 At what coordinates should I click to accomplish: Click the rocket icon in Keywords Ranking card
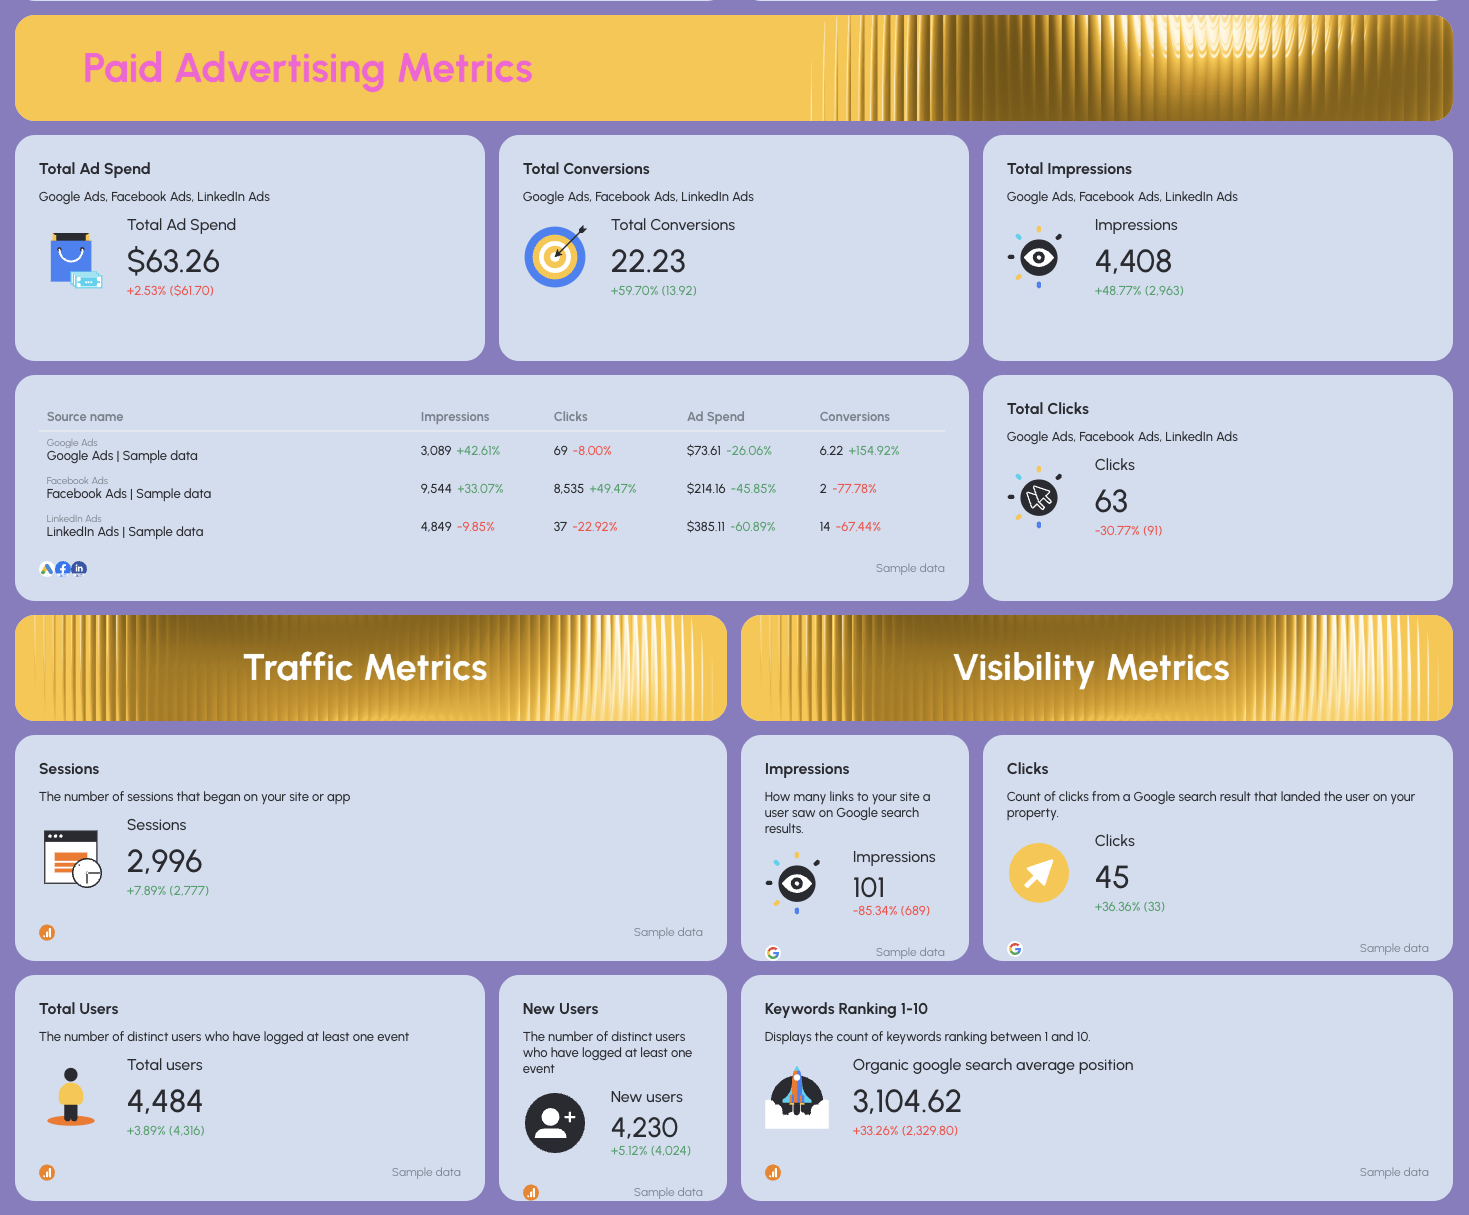[x=796, y=1097]
